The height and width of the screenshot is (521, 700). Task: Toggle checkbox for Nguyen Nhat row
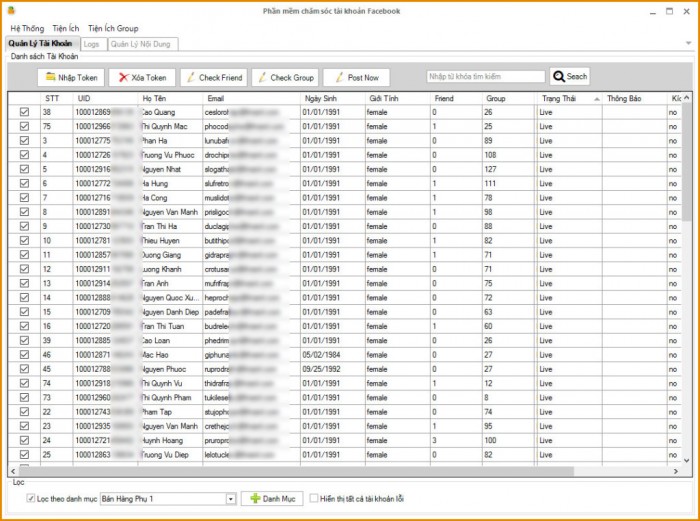click(x=24, y=169)
